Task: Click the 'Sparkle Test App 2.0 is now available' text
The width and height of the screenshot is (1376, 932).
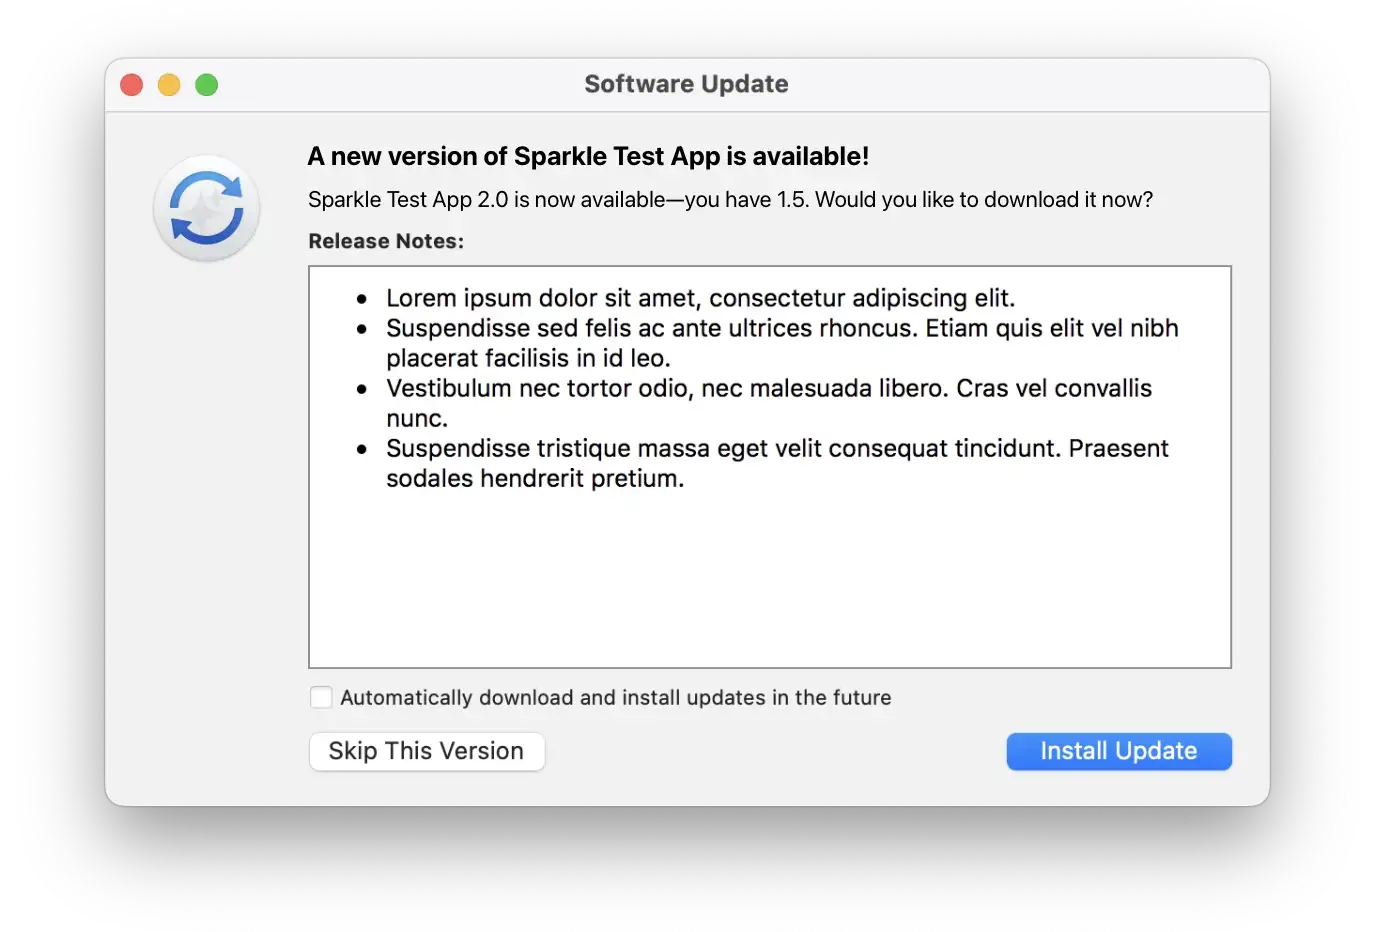Action: (x=730, y=199)
